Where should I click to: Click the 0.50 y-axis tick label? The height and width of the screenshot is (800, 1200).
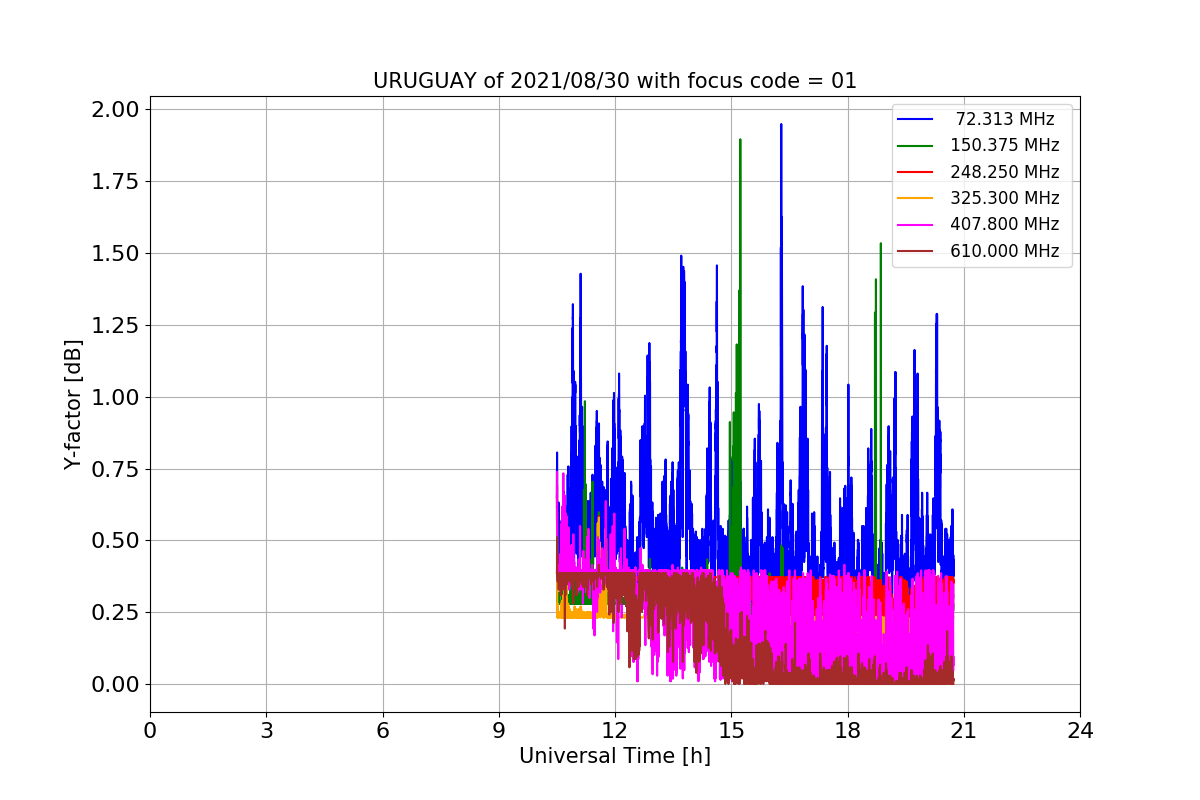115,540
